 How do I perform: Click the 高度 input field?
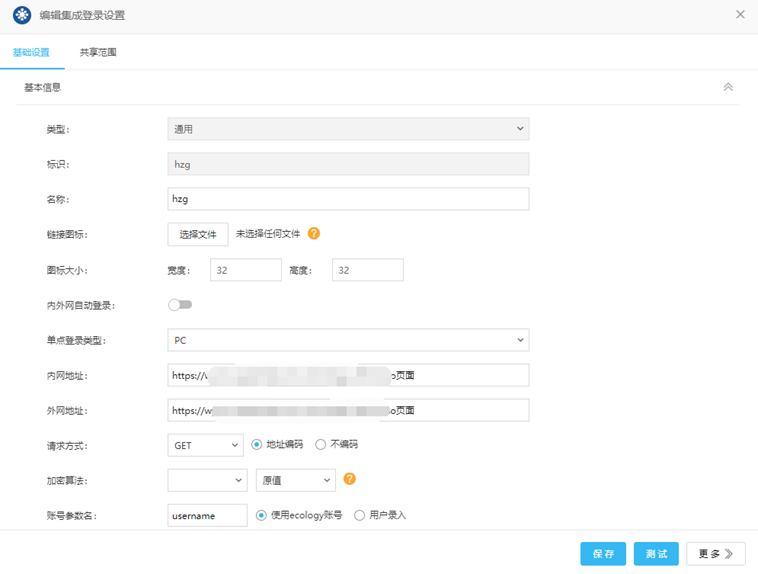click(x=367, y=270)
